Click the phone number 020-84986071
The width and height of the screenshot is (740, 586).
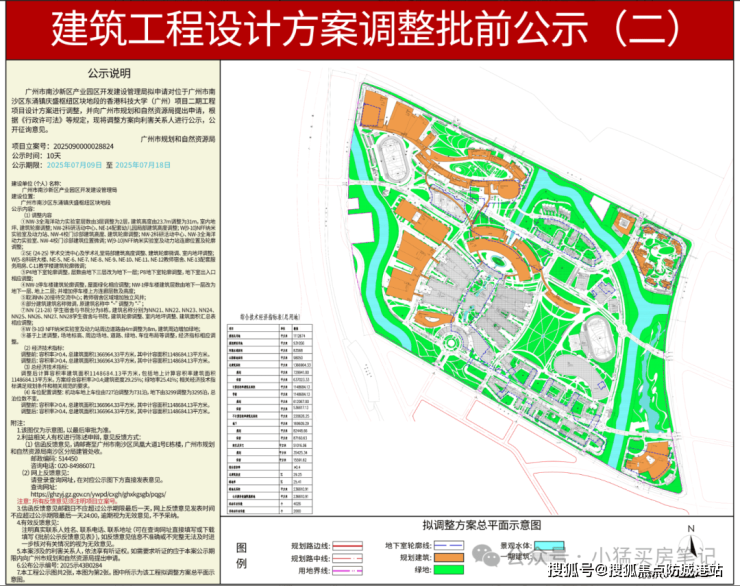click(x=76, y=466)
